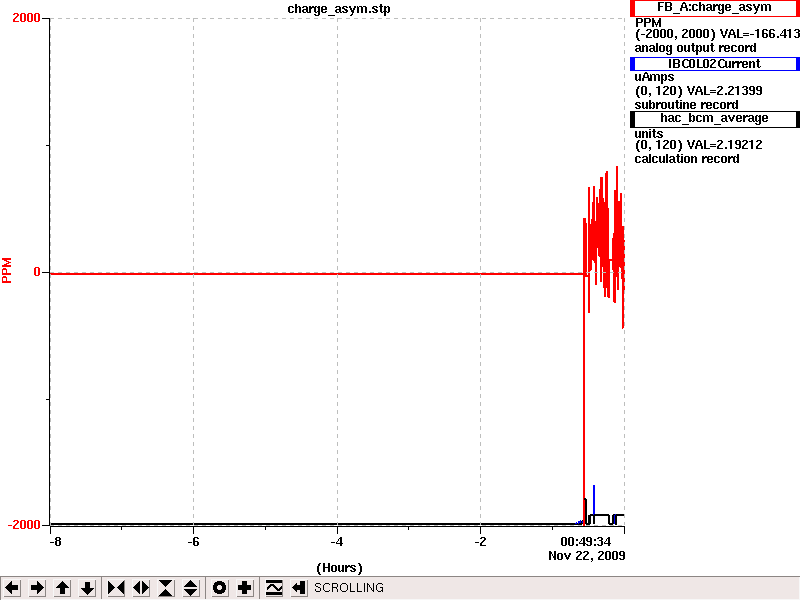
Task: Click the 'subroutine record' text
Action: tap(686, 105)
